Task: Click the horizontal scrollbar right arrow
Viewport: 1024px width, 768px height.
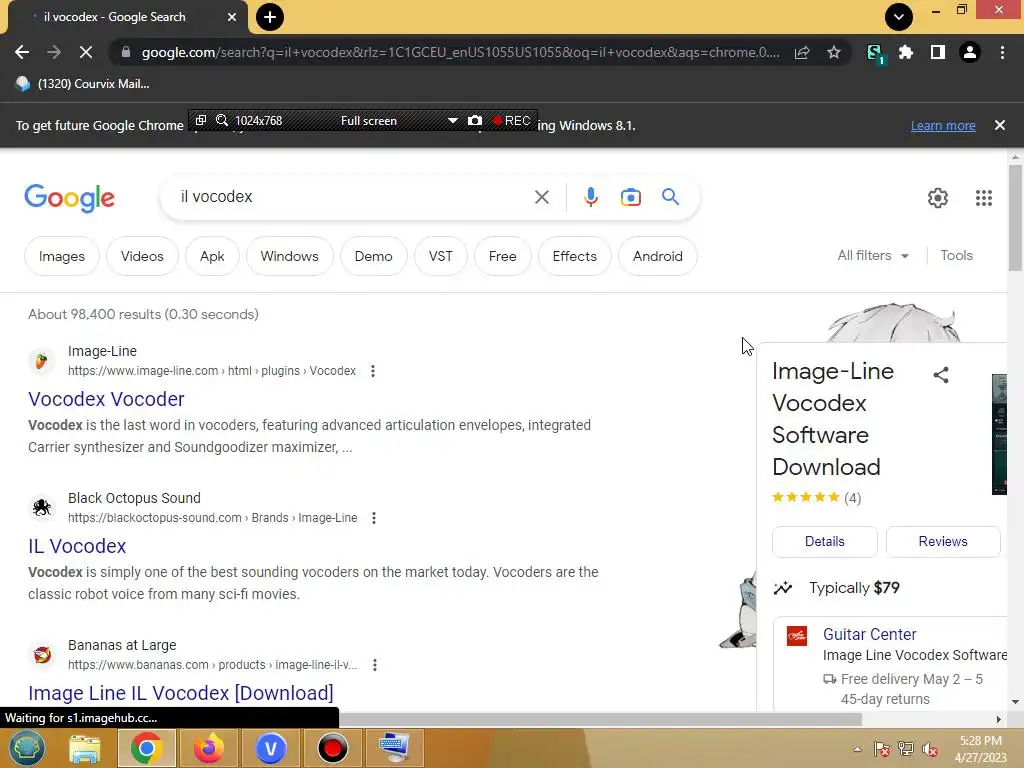Action: 999,719
